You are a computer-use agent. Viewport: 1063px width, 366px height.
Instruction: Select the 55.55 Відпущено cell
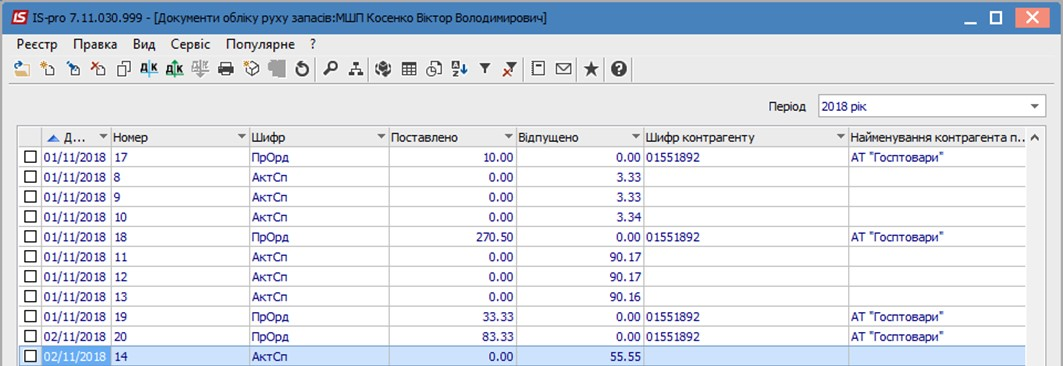click(x=580, y=357)
